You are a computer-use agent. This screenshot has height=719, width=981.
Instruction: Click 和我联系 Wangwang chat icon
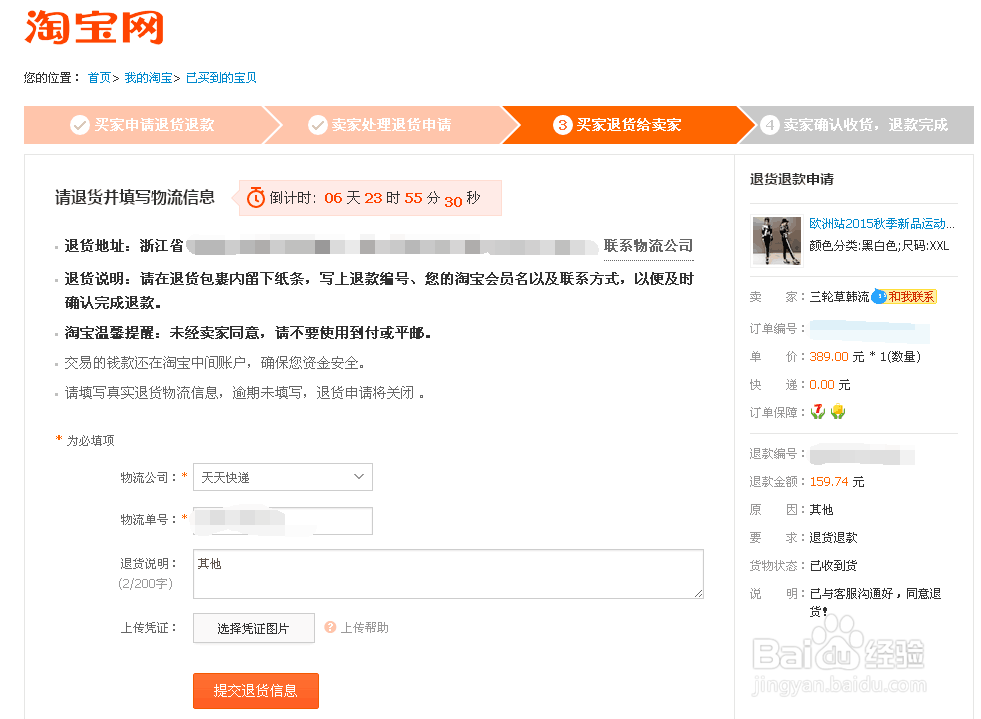[903, 297]
